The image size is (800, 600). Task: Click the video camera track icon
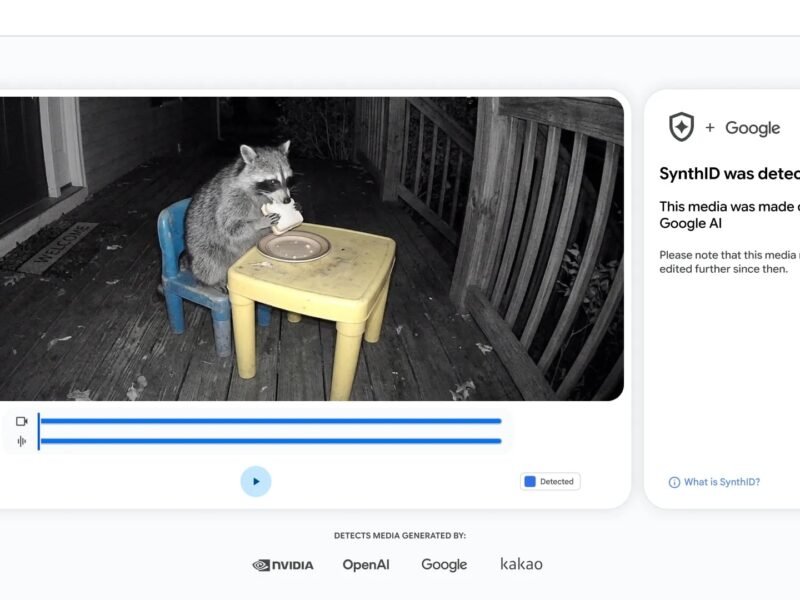coord(22,421)
